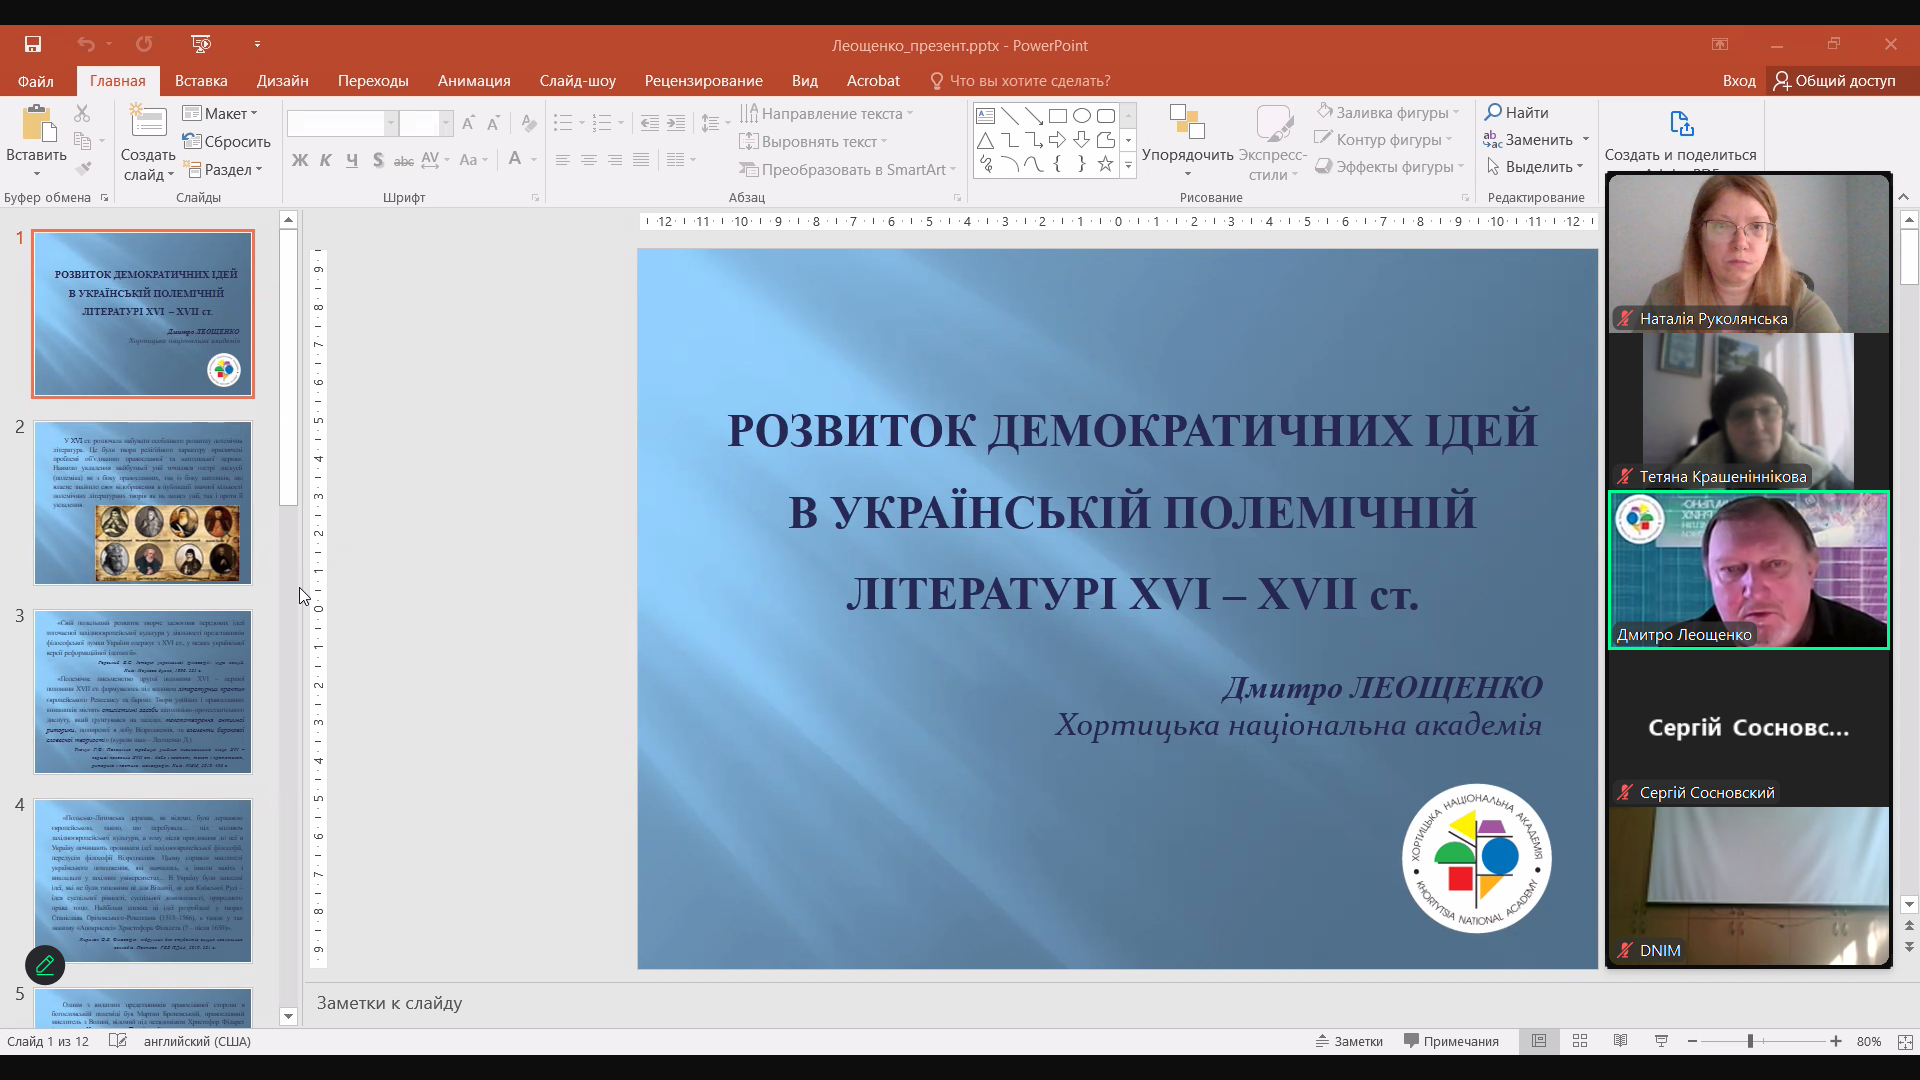
Task: Start slideshow from status bar icon
Action: [1661, 1041]
